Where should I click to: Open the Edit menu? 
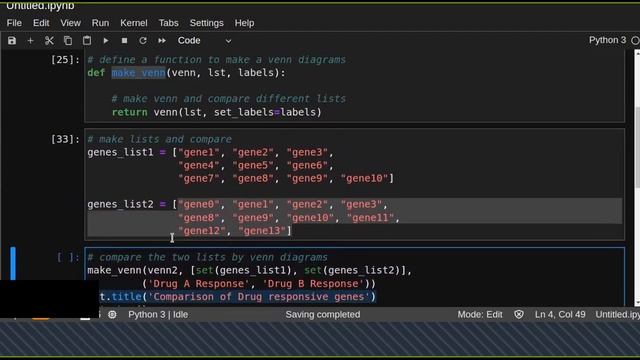[41, 23]
